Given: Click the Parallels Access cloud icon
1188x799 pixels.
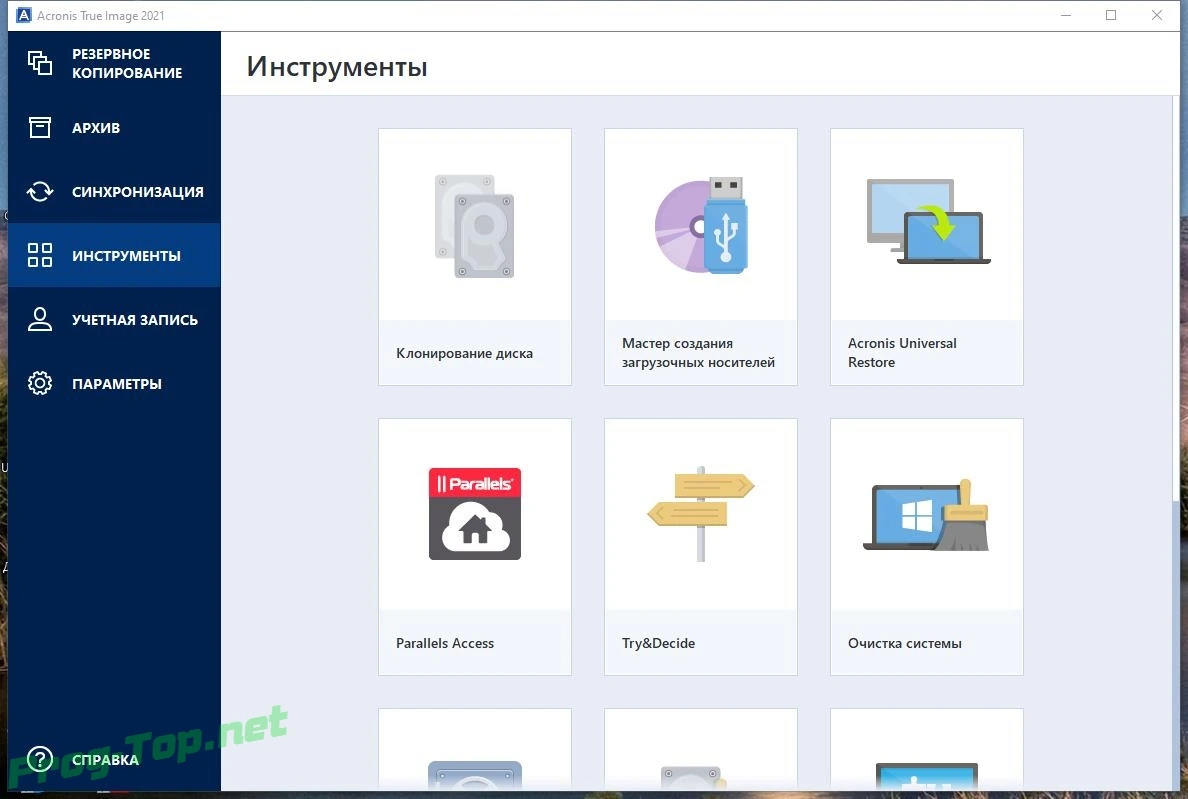Looking at the screenshot, I should pyautogui.click(x=475, y=513).
